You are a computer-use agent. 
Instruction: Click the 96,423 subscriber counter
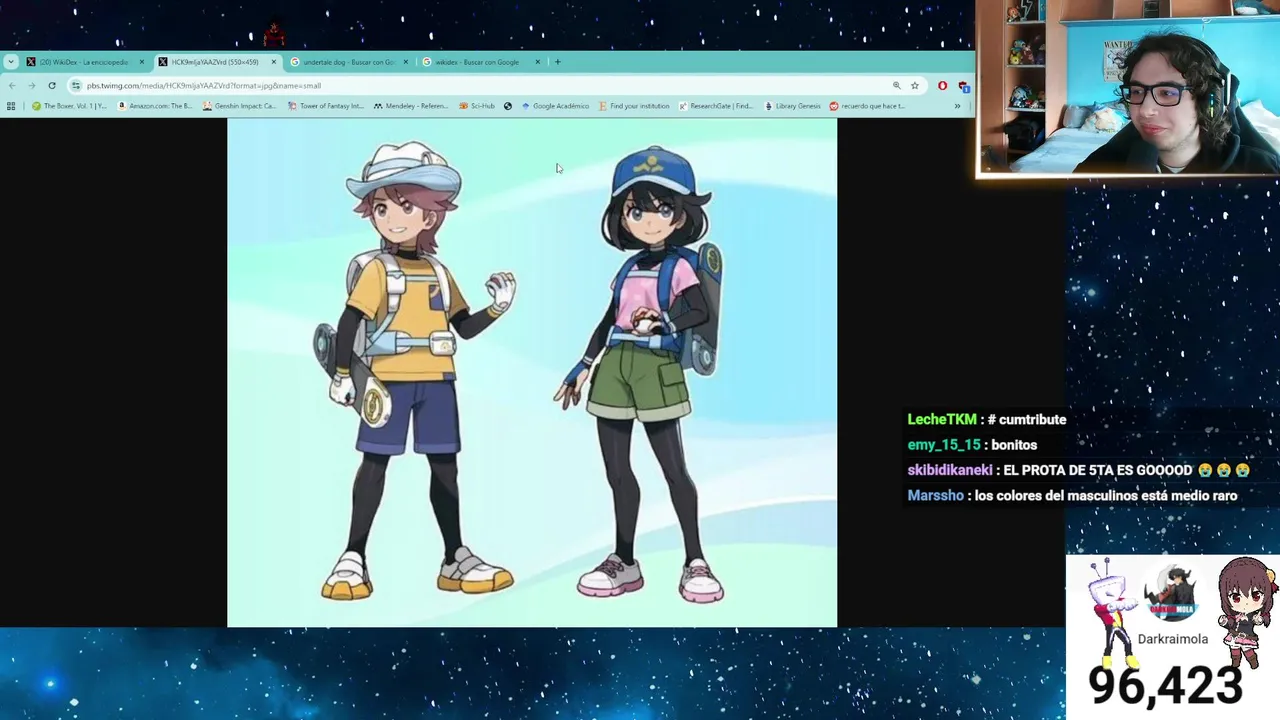tap(1165, 685)
